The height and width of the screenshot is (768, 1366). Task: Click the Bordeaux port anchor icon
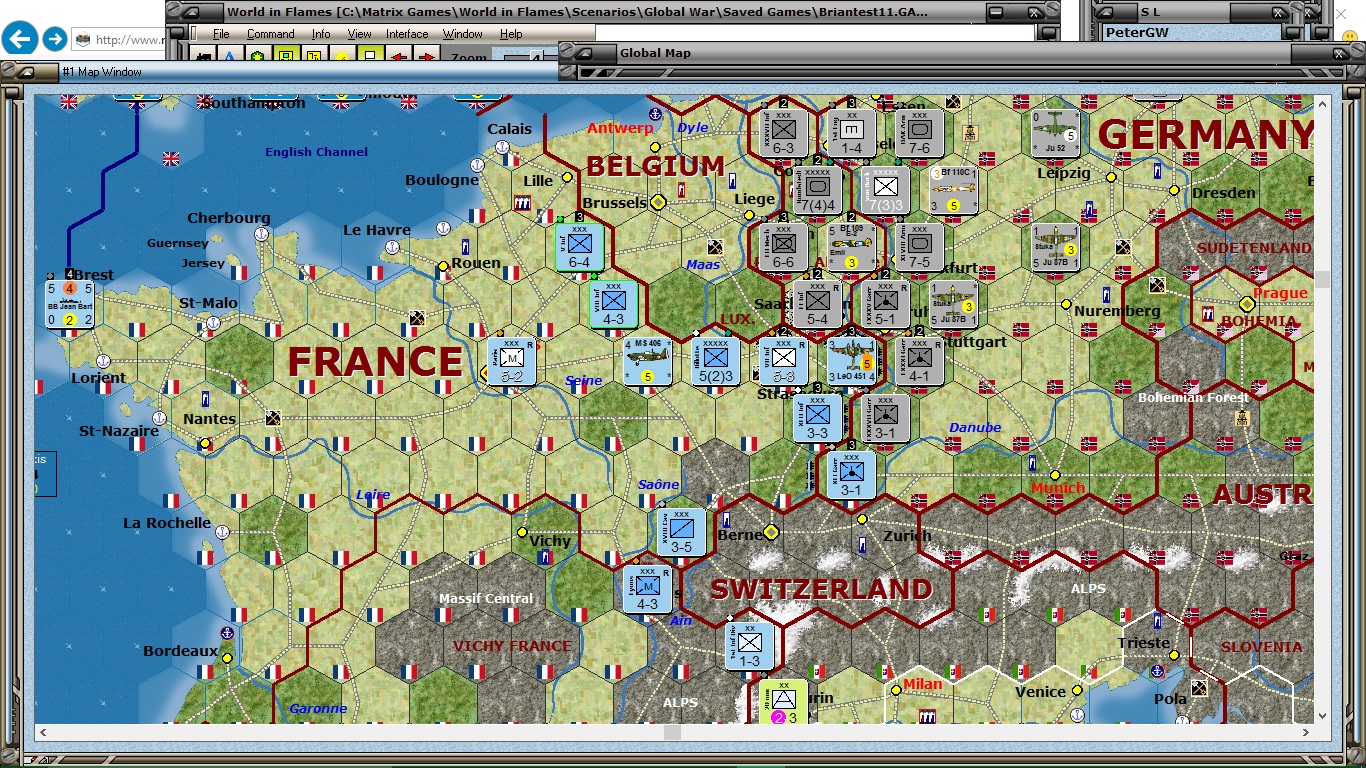click(x=226, y=633)
